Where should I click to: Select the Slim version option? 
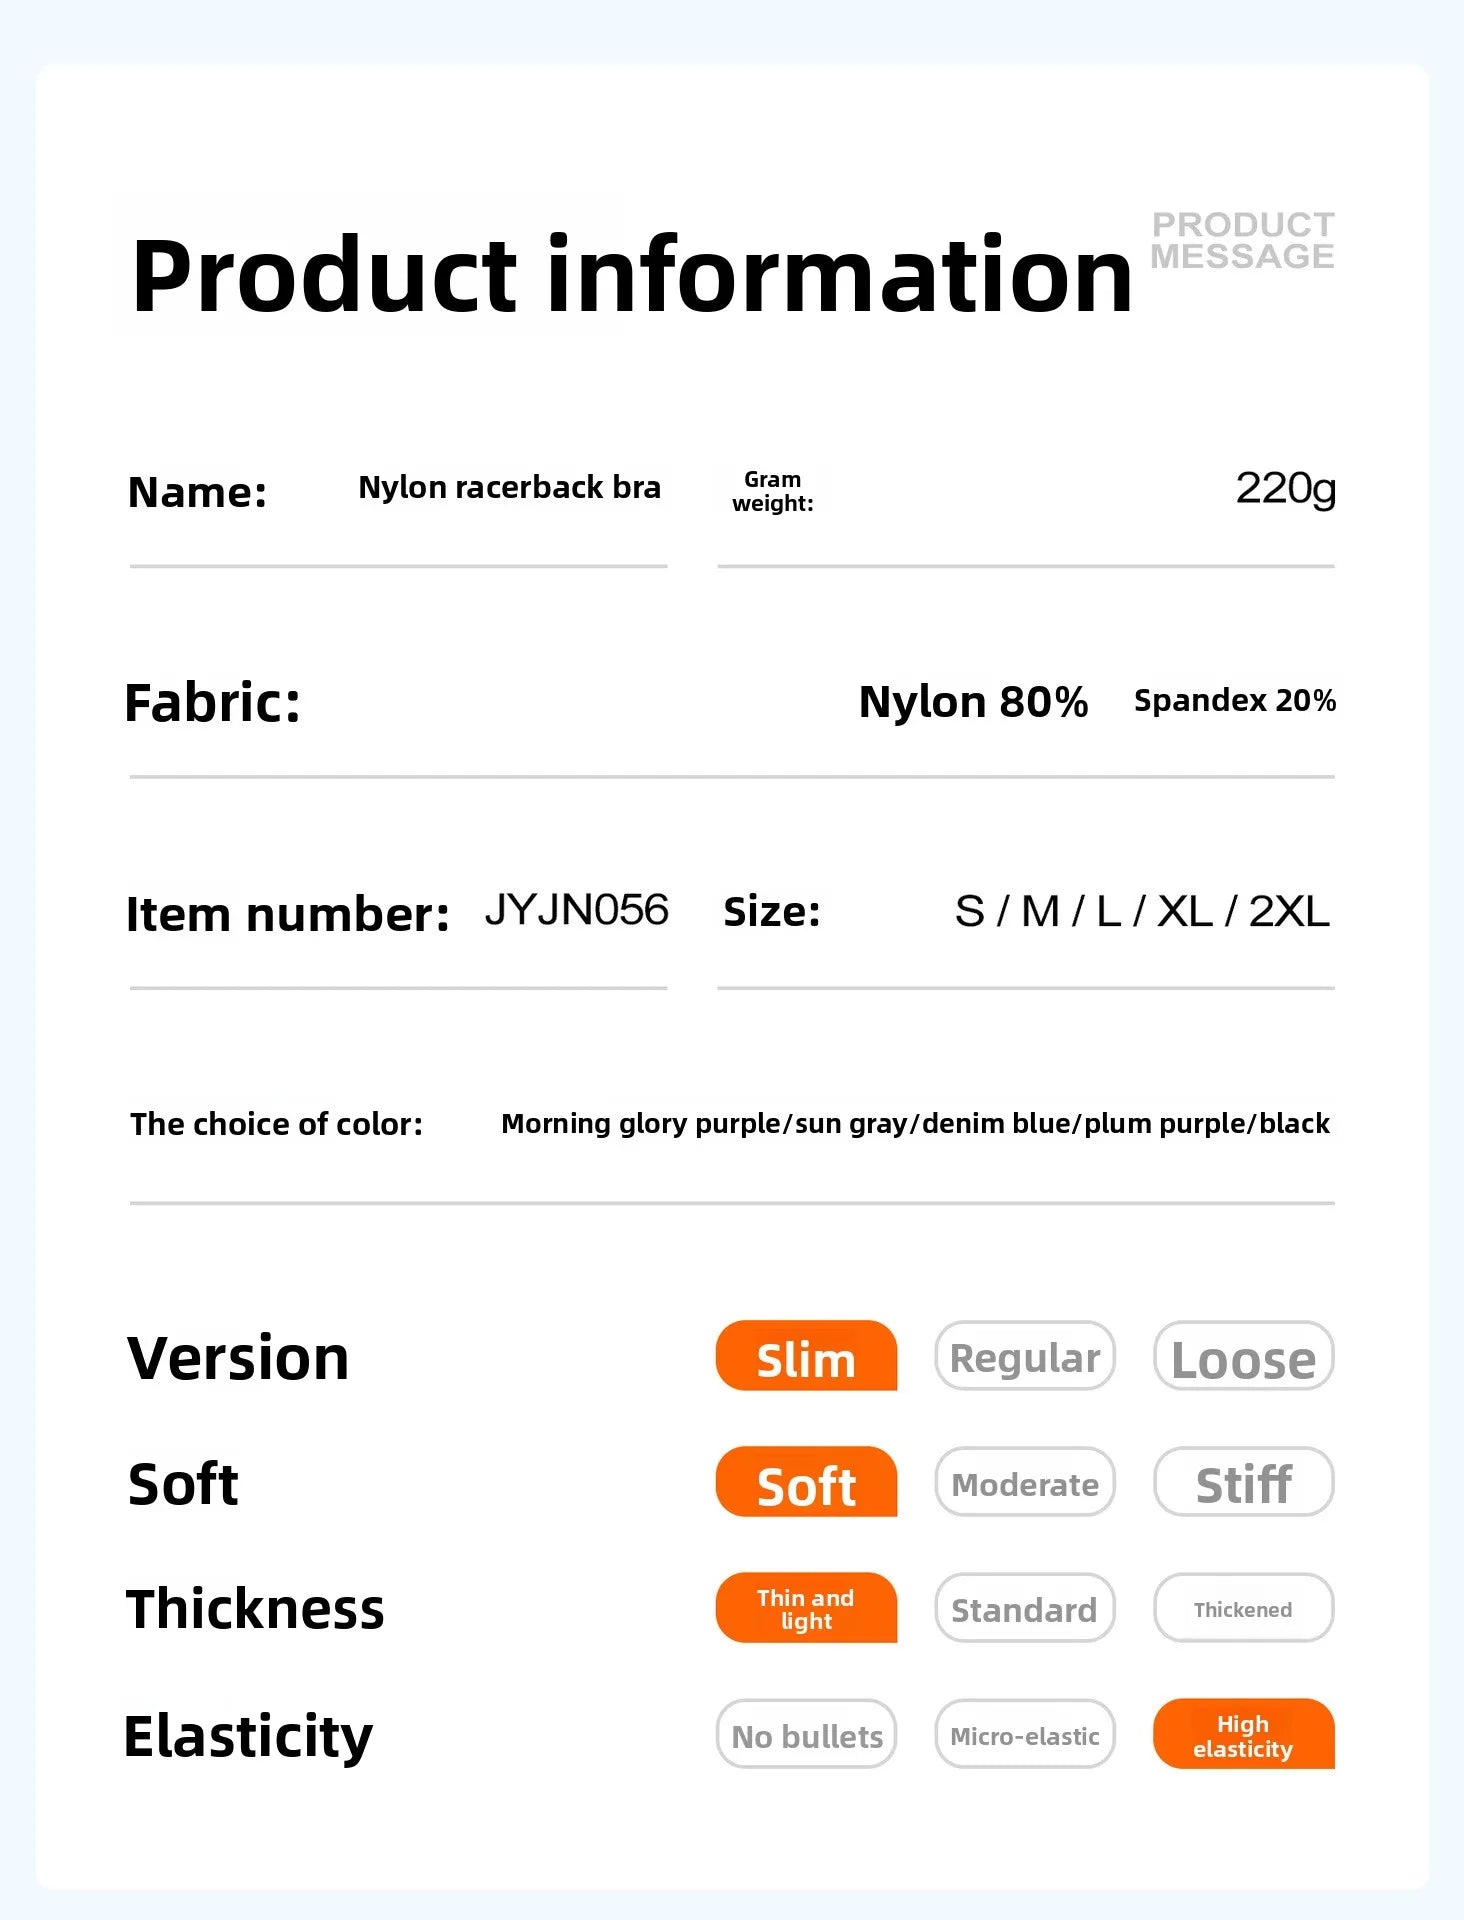click(806, 1355)
